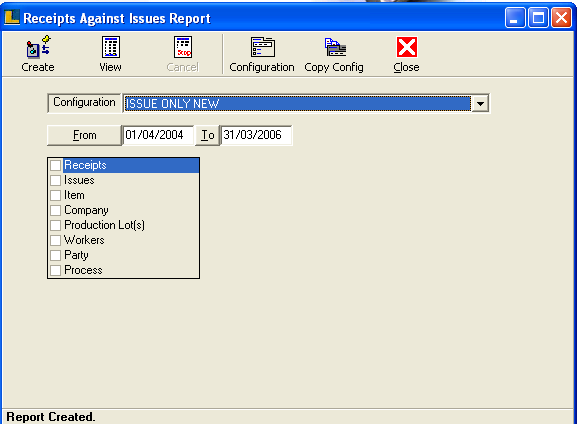Click the From date button
Image resolution: width=577 pixels, height=424 pixels.
point(84,135)
